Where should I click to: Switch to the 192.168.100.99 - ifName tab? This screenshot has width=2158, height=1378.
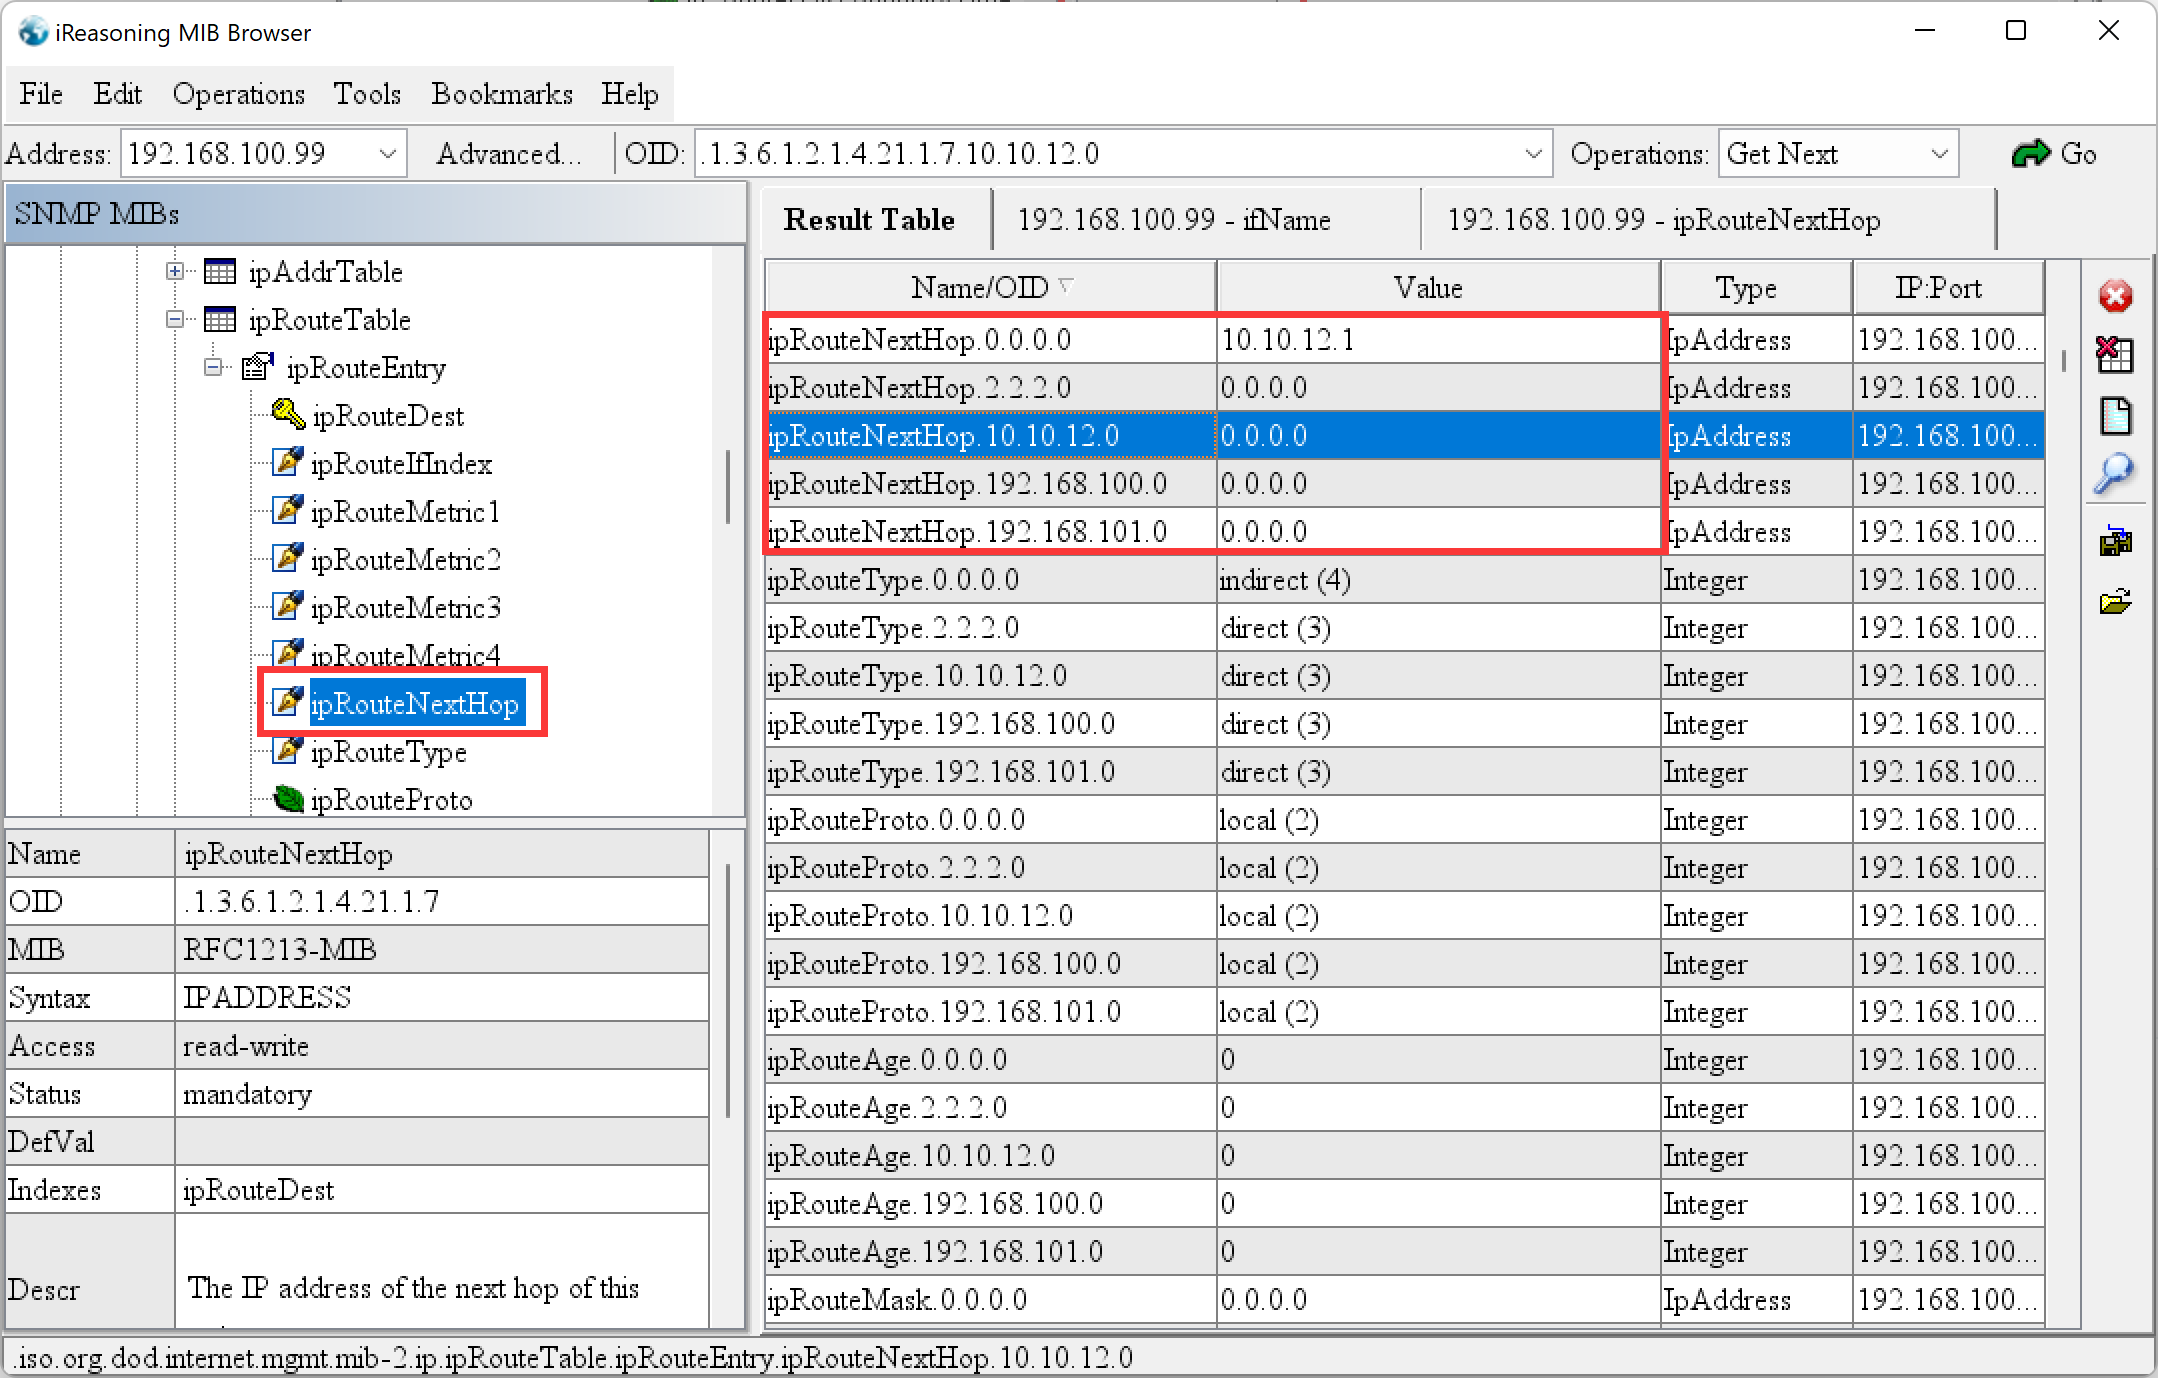1174,220
